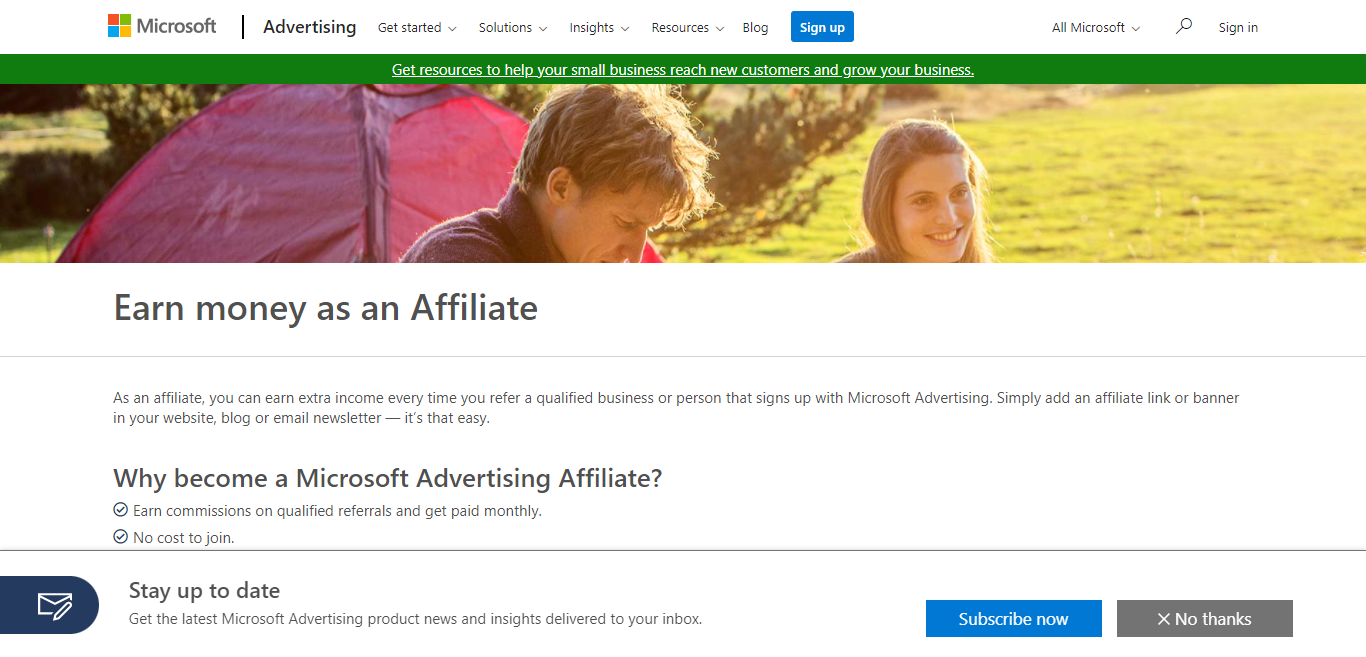Screen dimensions: 1366x657
Task: Click the checkmark icon beside Earn commissions
Action: [x=121, y=510]
